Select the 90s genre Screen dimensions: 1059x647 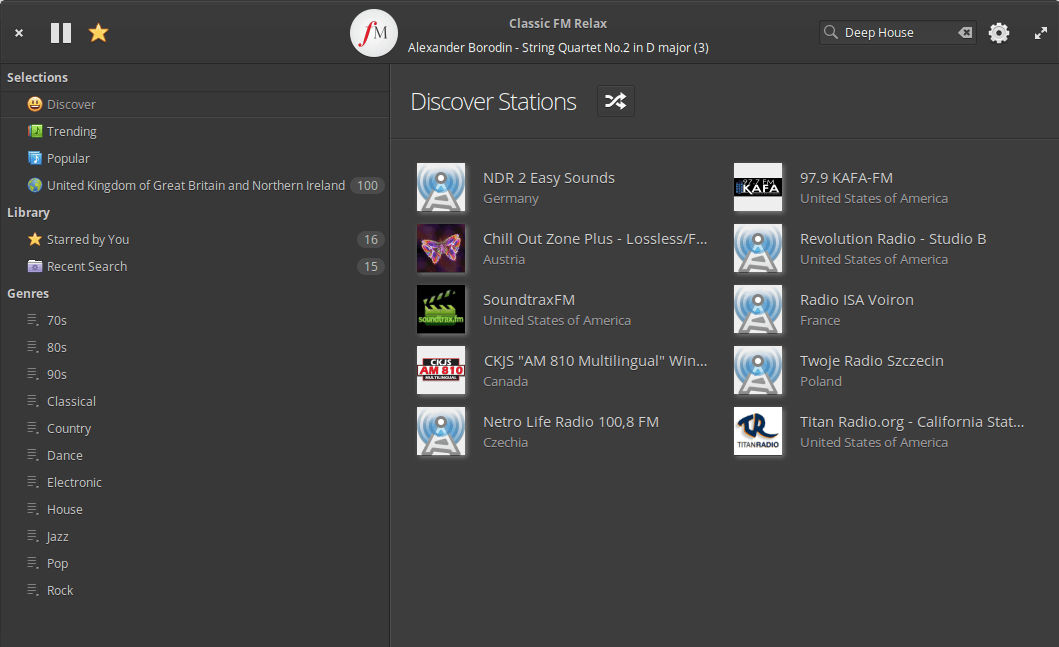pyautogui.click(x=195, y=374)
